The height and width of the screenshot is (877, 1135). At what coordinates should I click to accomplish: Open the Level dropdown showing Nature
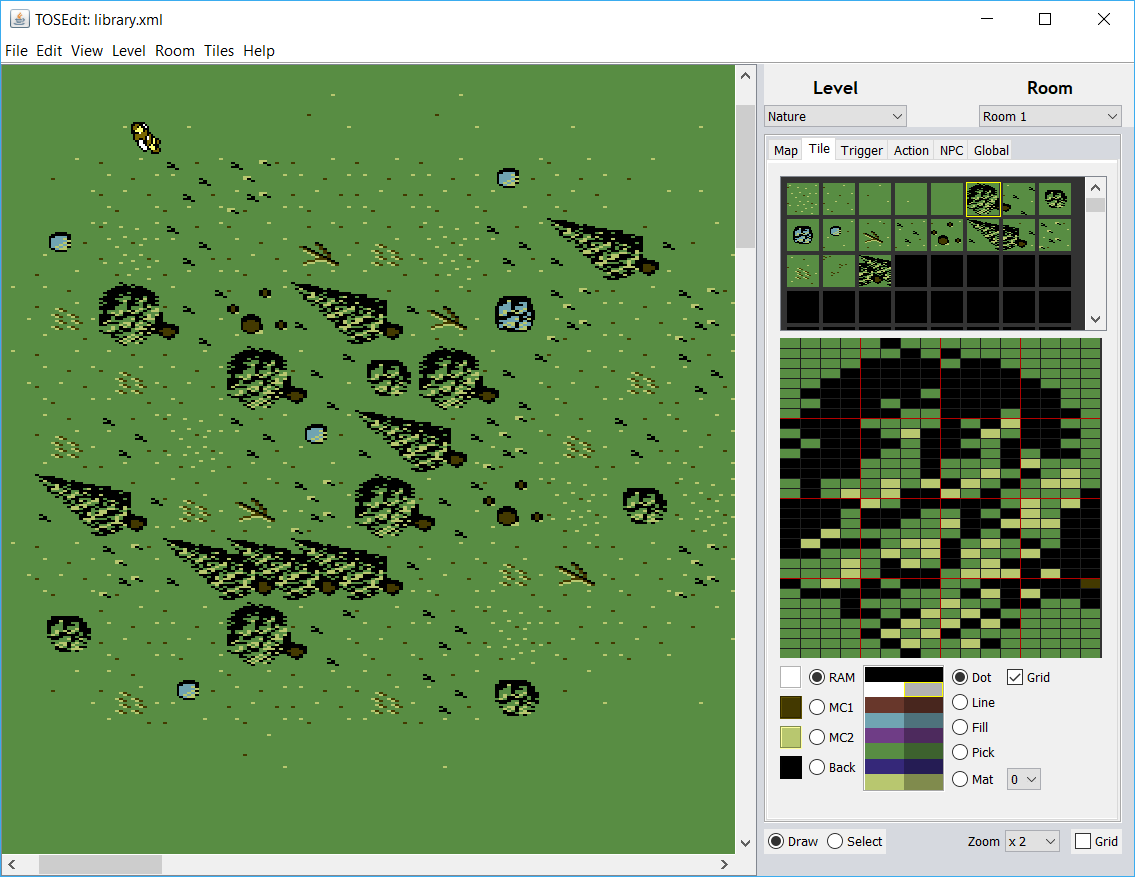835,116
